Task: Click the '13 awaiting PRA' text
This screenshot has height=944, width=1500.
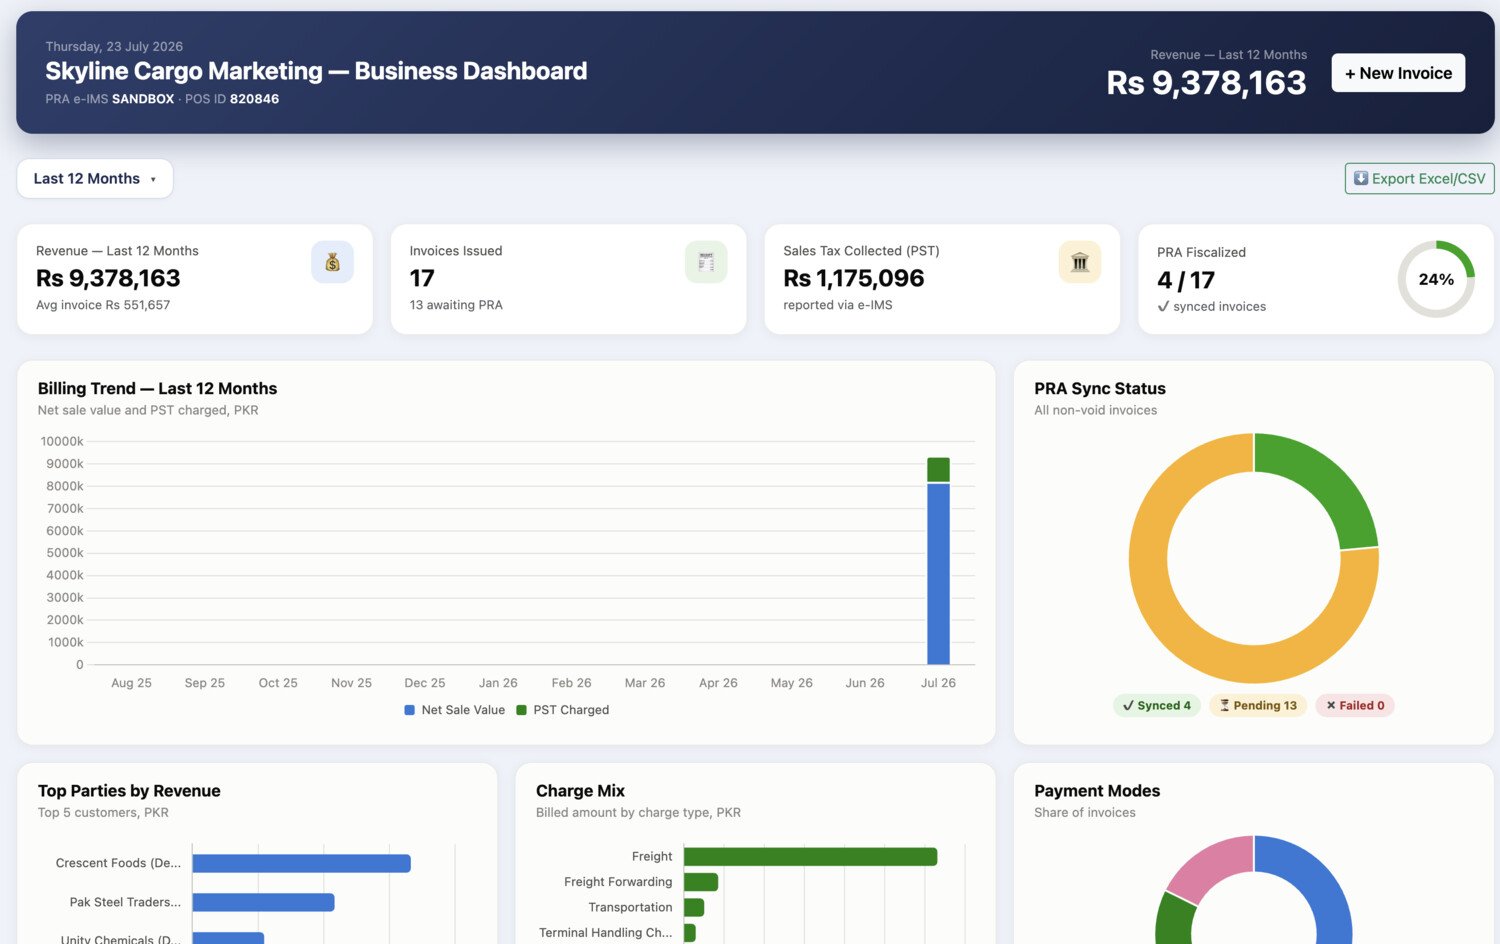Action: pyautogui.click(x=456, y=305)
